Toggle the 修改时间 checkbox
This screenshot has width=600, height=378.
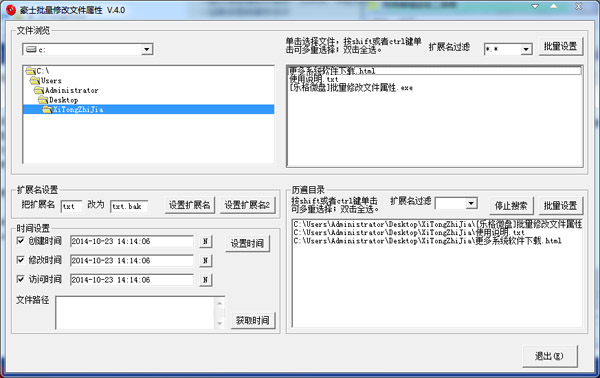(21, 260)
